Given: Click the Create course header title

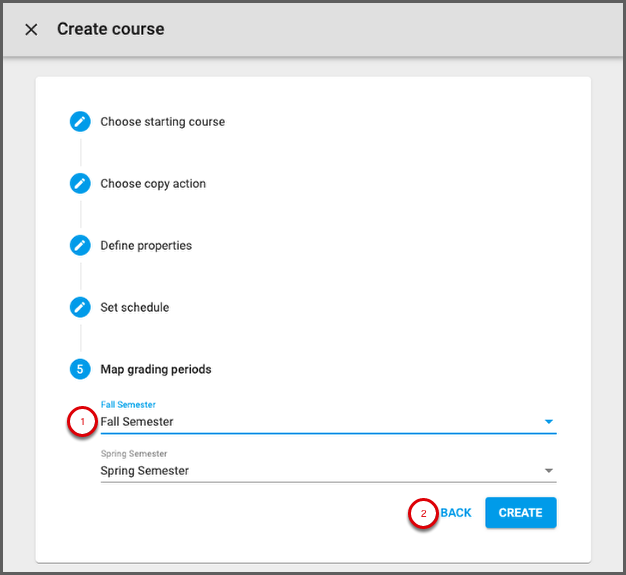Looking at the screenshot, I should click(111, 29).
